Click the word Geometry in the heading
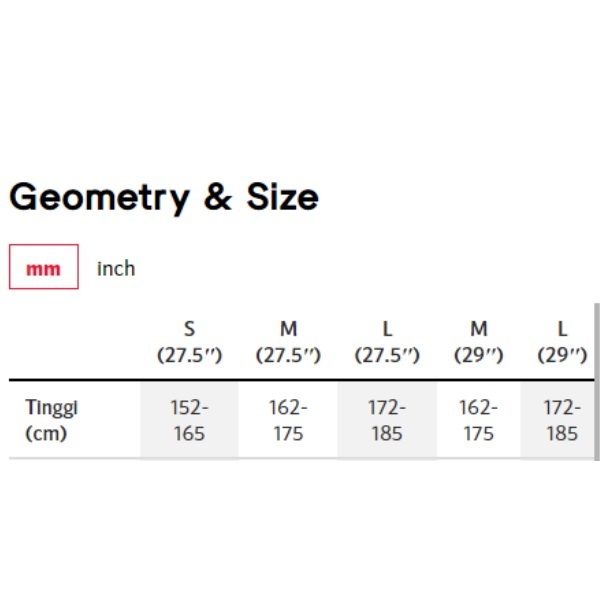600x600 pixels. (98, 197)
